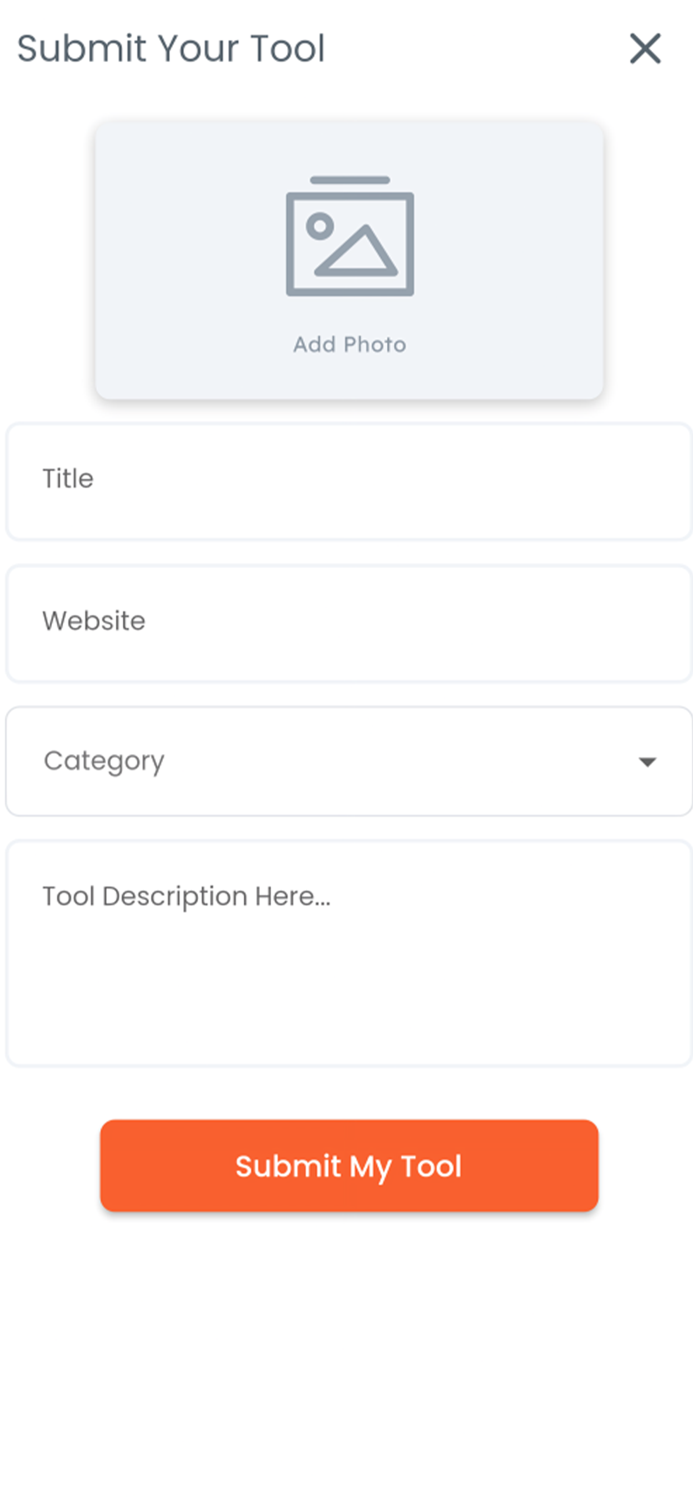693x1500 pixels.
Task: Open the photo picker via Add Photo
Action: (x=349, y=260)
